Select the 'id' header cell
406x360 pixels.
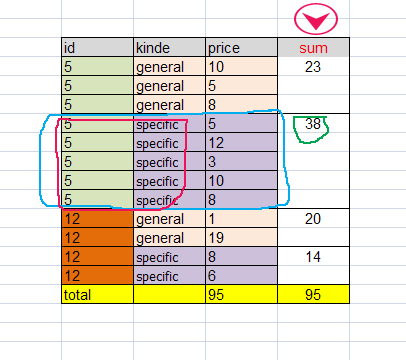pos(97,47)
